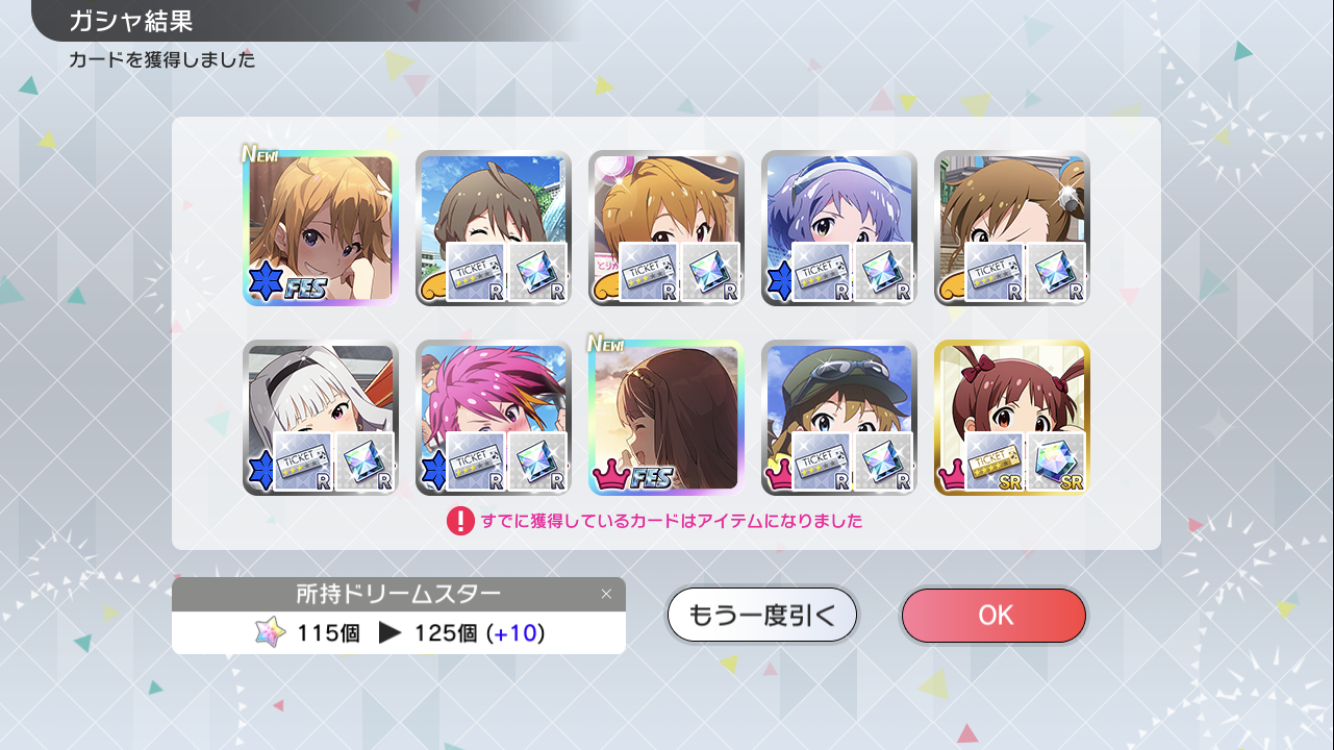The width and height of the screenshot is (1334, 750).
Task: Click the crystal icon on pink-haired card
Action: (537, 462)
